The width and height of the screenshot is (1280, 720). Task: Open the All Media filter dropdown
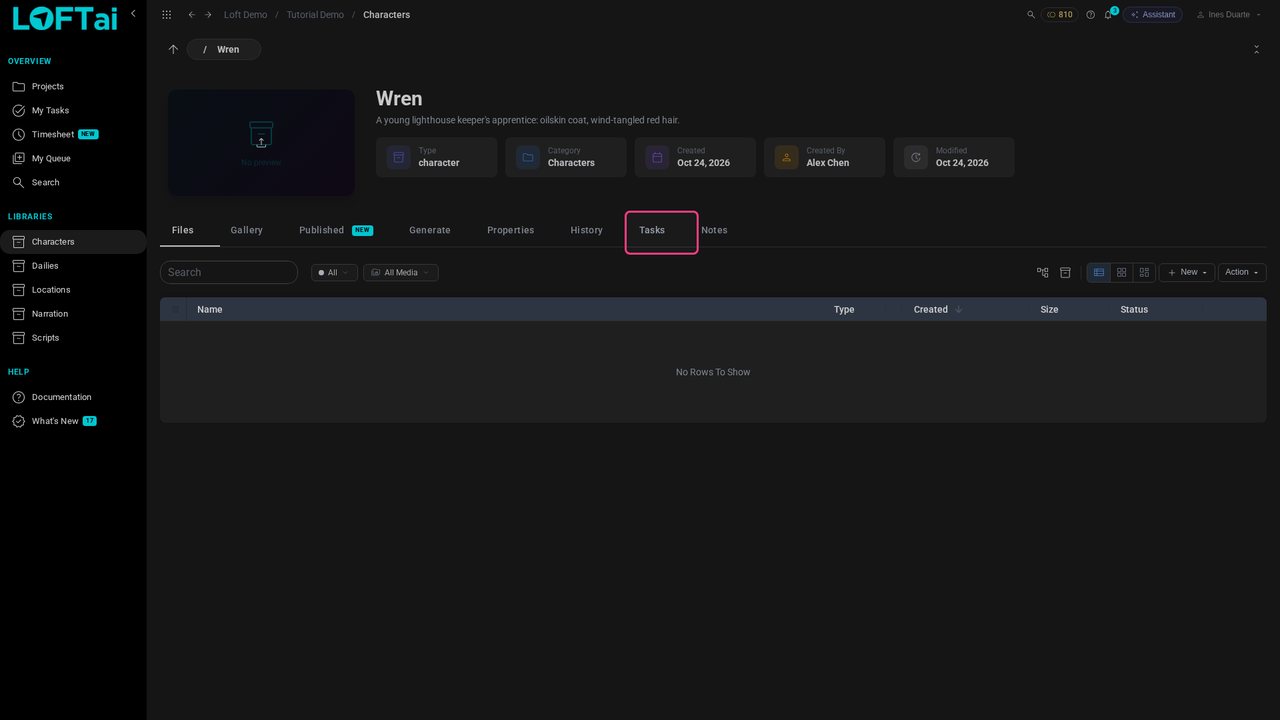point(400,272)
